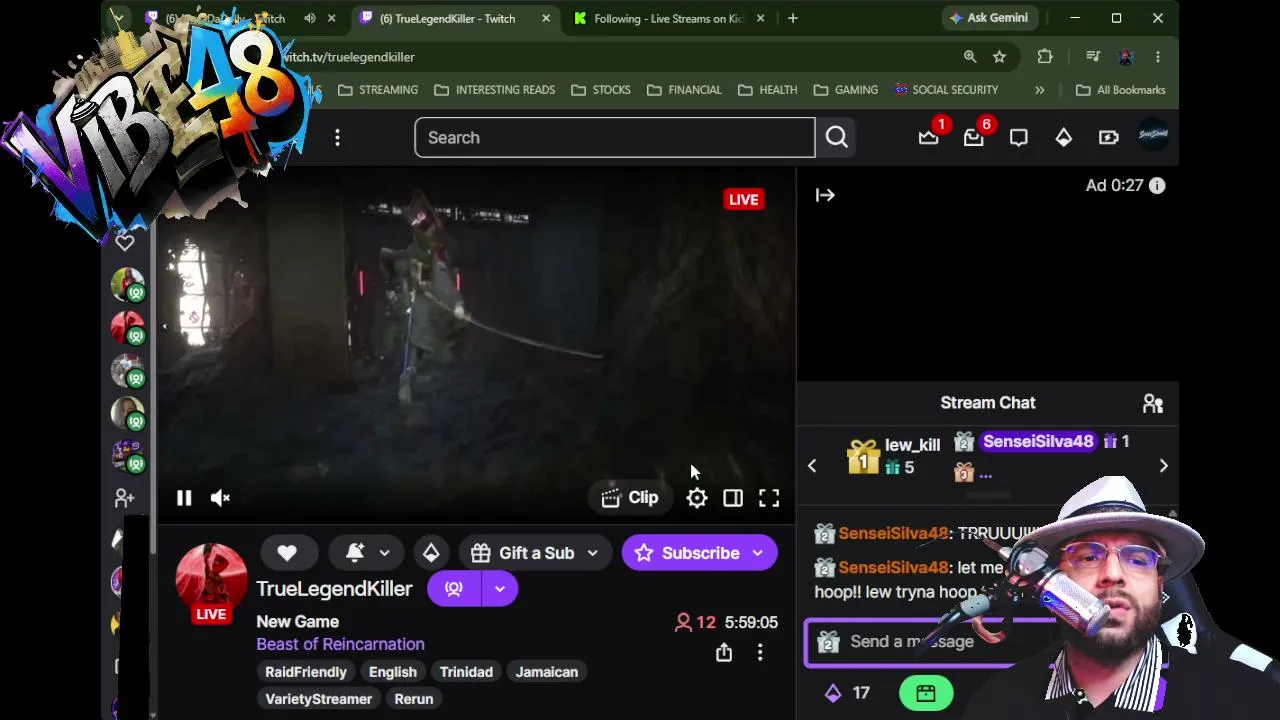Open the Twitch user avatar menu
Viewport: 1280px width, 720px height.
click(x=1153, y=136)
